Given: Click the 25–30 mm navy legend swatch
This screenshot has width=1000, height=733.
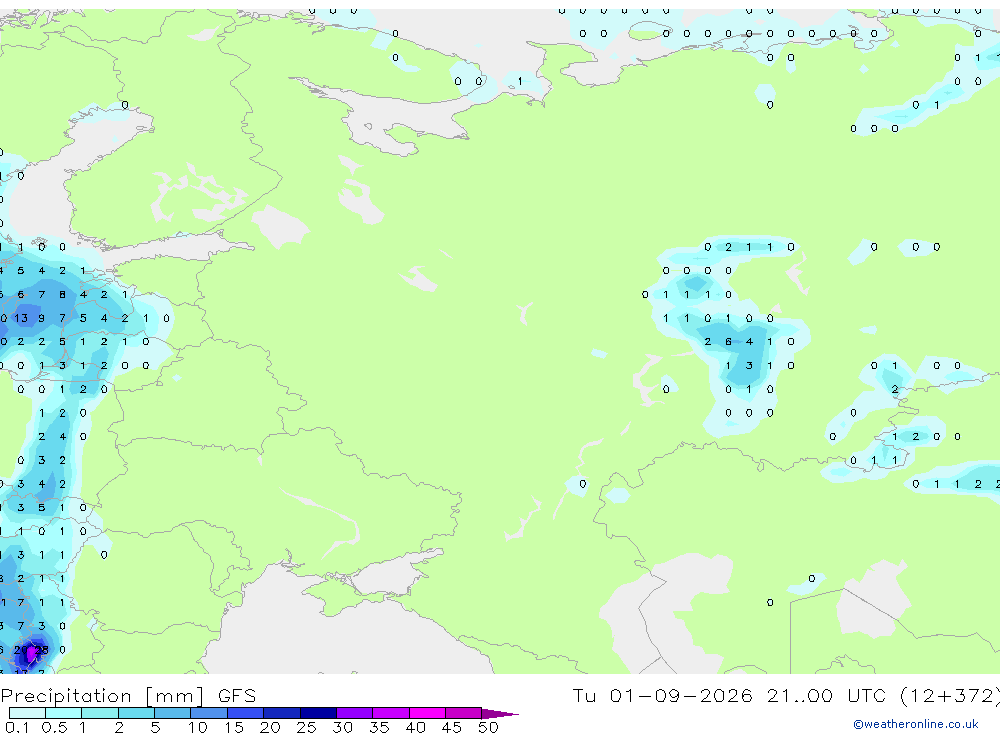Looking at the screenshot, I should 318,713.
